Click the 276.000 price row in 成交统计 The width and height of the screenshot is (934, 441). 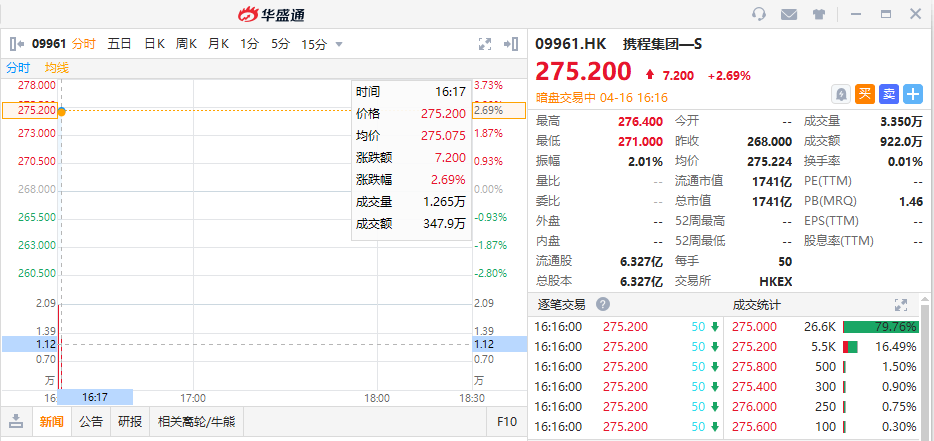pyautogui.click(x=754, y=406)
